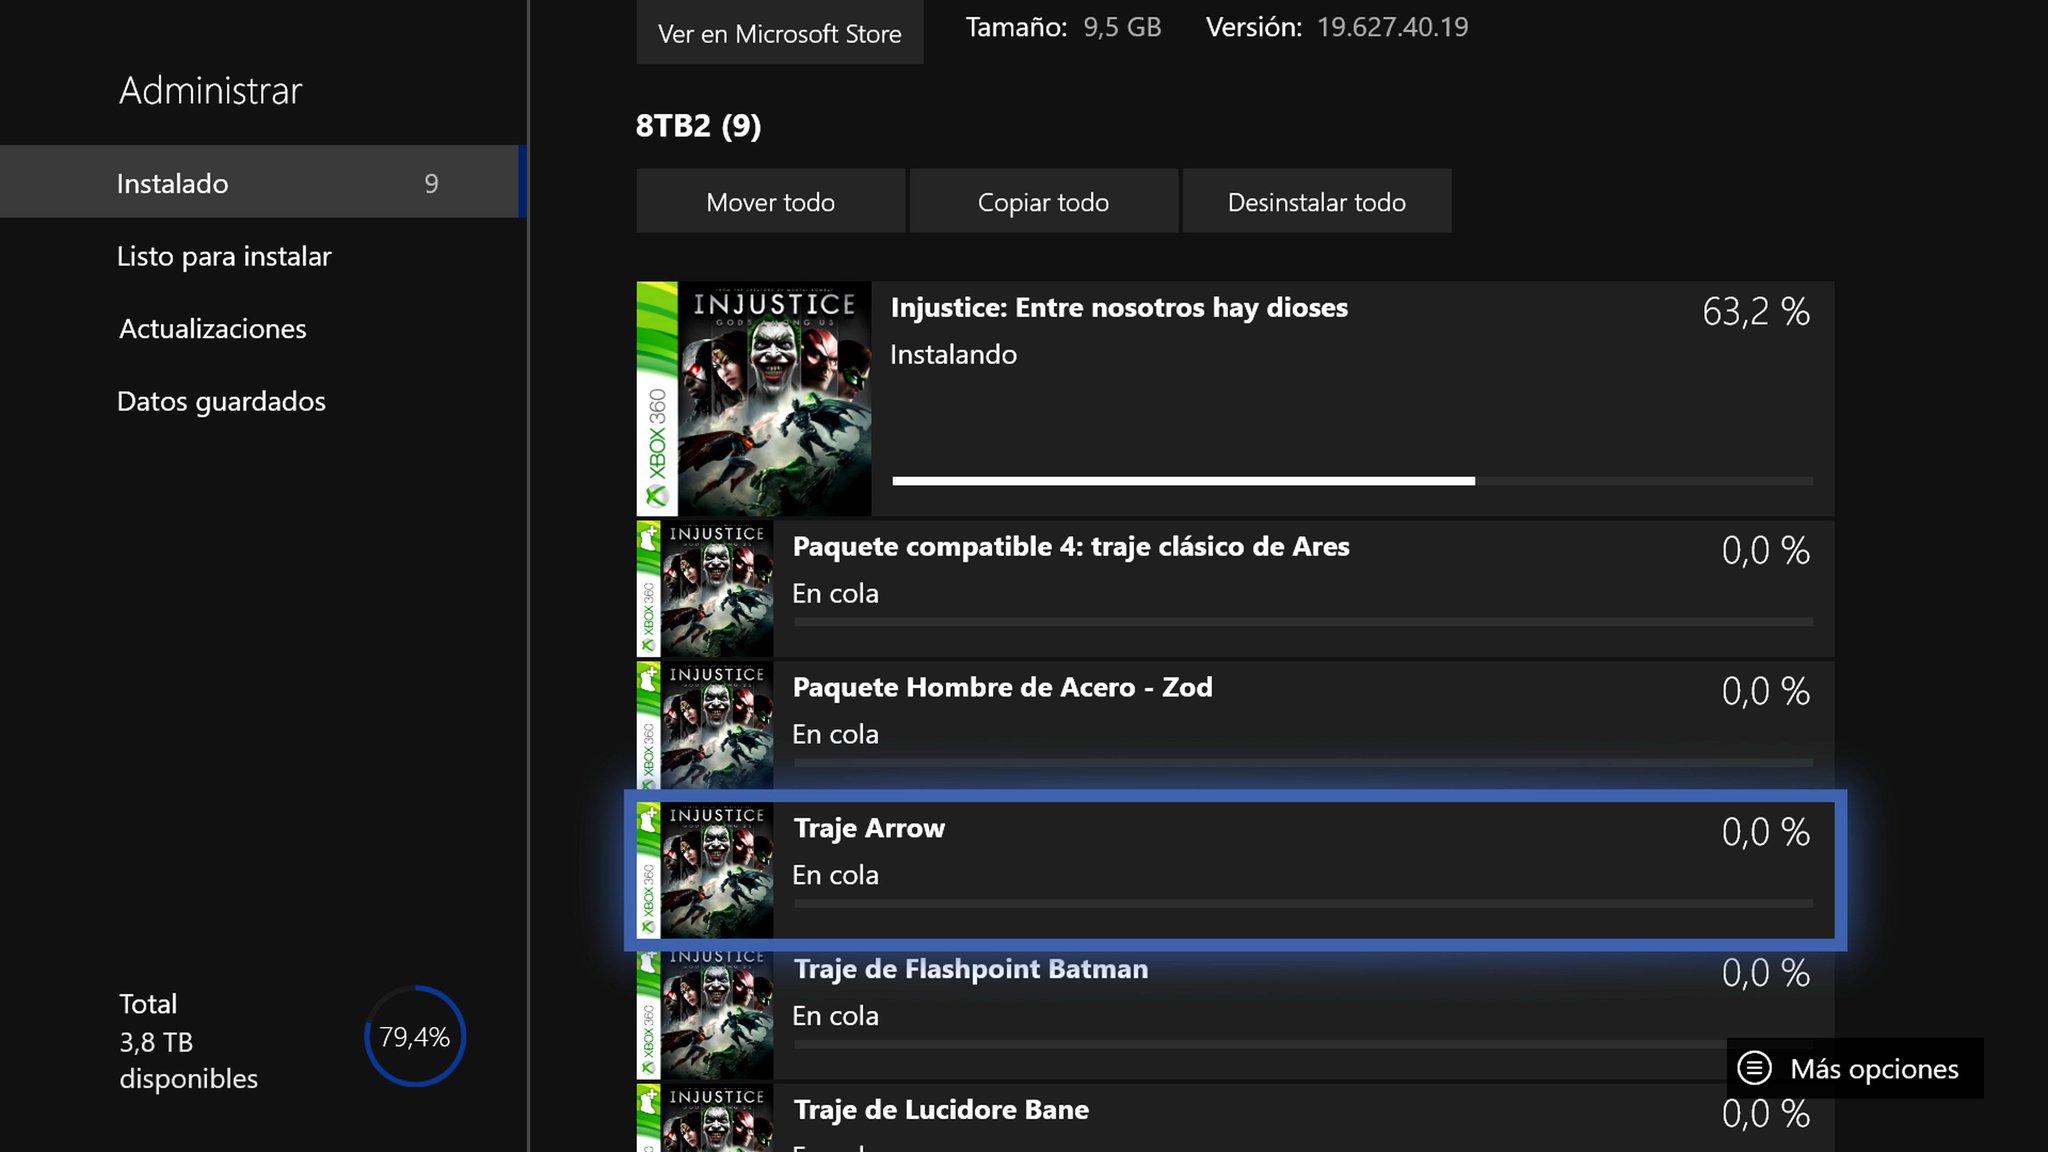Image resolution: width=2048 pixels, height=1152 pixels.
Task: Click the 79,4% storage usage ring
Action: pyautogui.click(x=415, y=1036)
